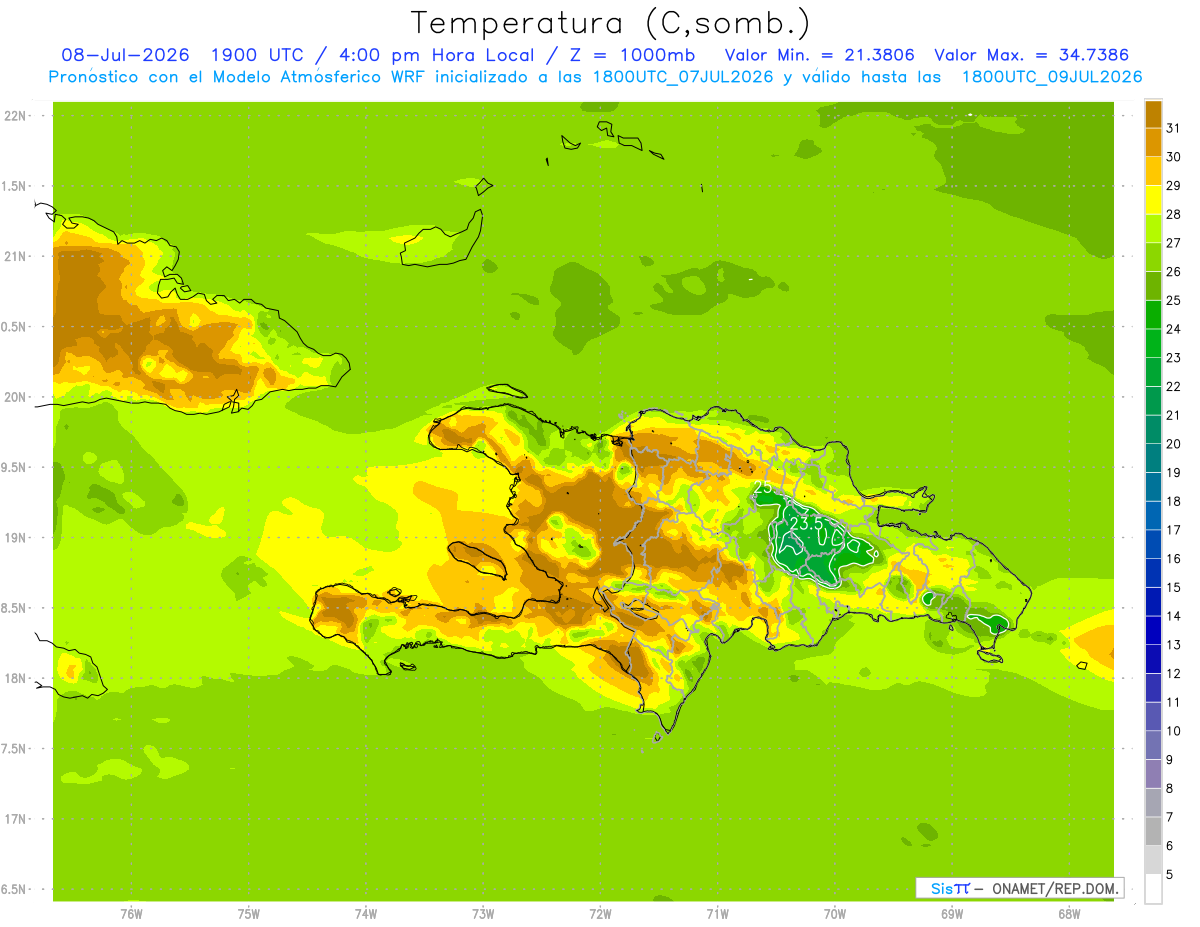Click latitude label '22N'
The width and height of the screenshot is (1200, 927).
[x=15, y=116]
